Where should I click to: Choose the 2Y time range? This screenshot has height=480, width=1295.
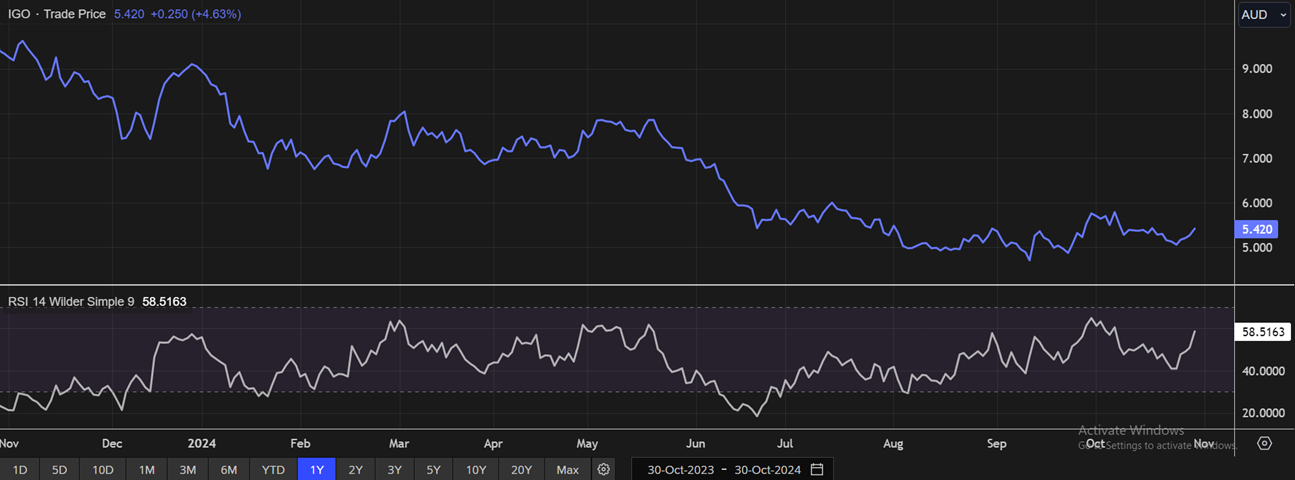click(356, 469)
